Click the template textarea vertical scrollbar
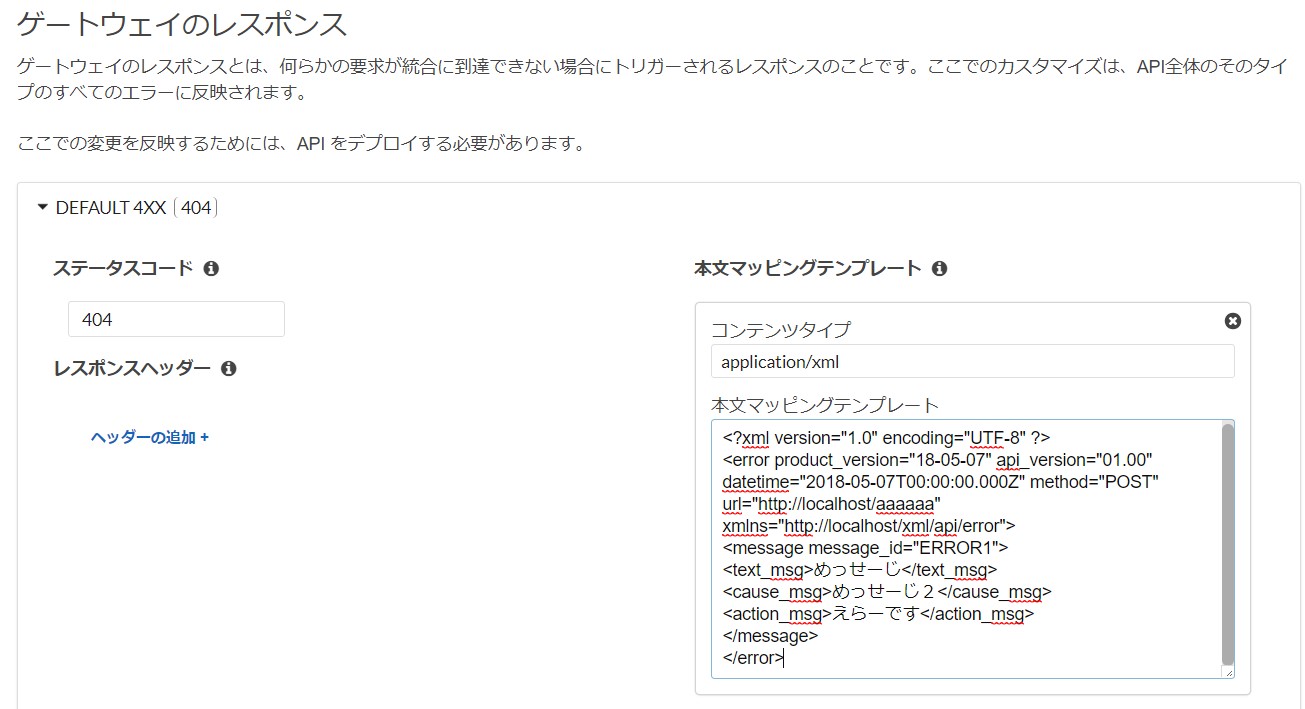1305x709 pixels. point(1228,545)
